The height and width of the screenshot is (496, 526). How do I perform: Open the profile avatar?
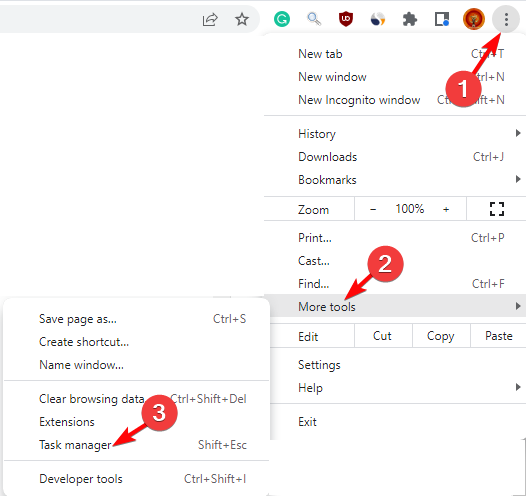tap(474, 19)
